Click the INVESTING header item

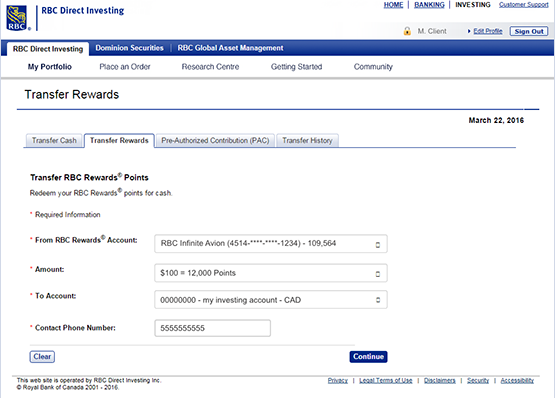(x=473, y=5)
